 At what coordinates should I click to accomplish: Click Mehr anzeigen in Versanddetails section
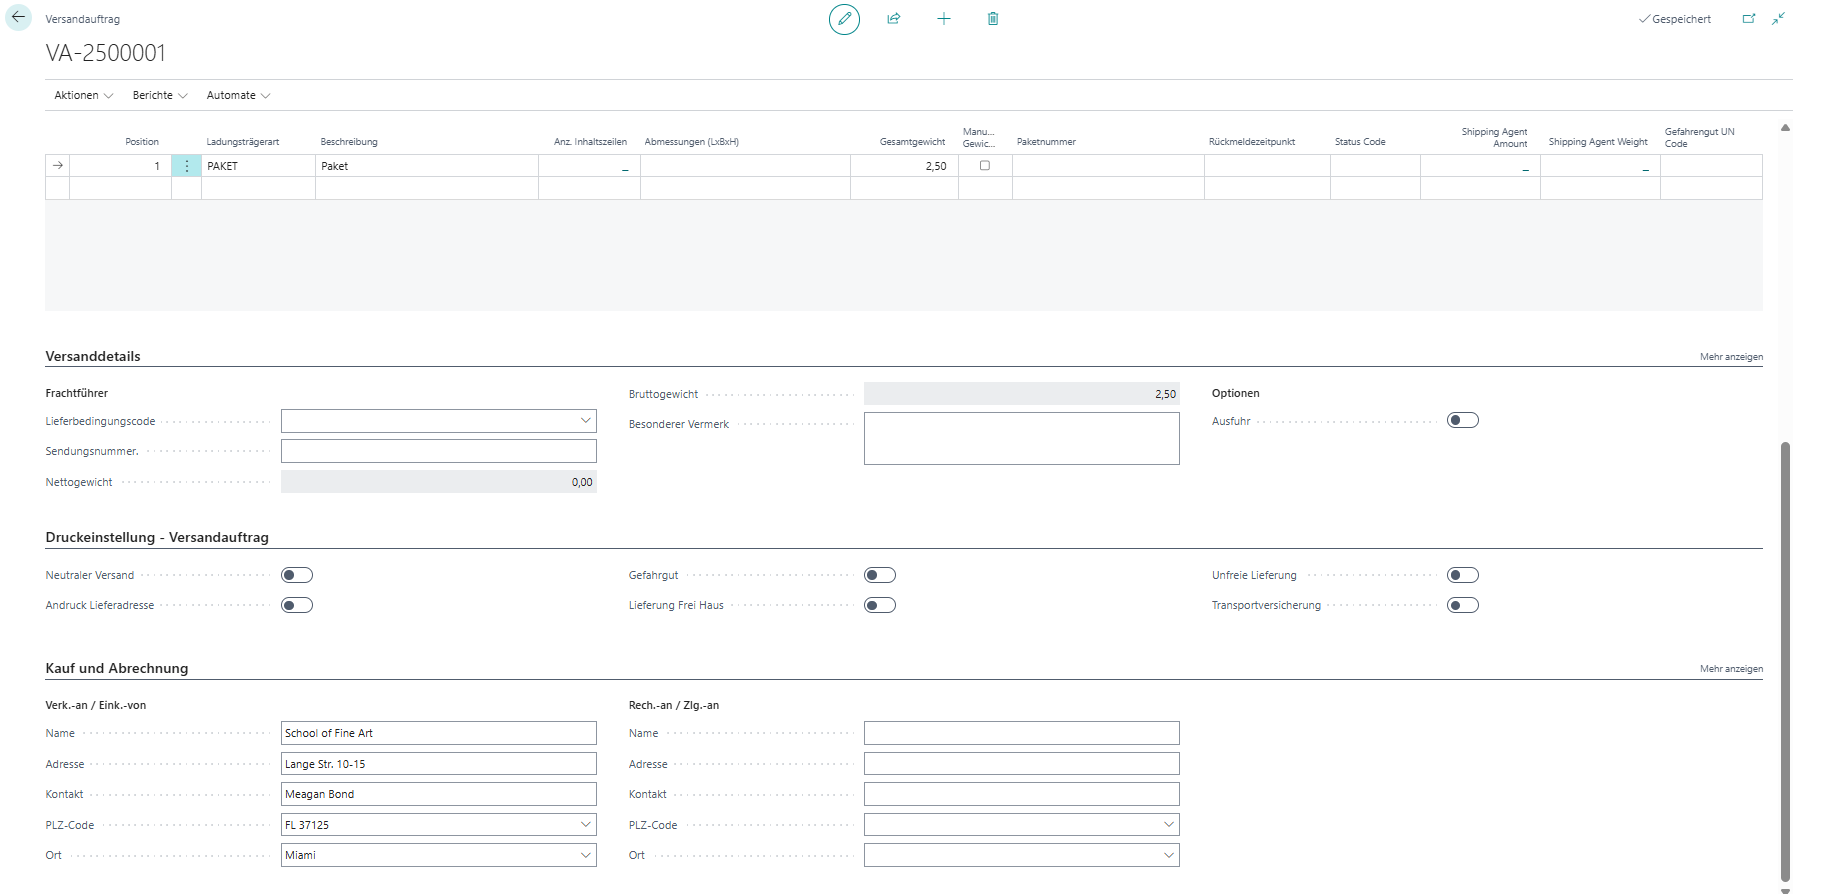pos(1731,357)
